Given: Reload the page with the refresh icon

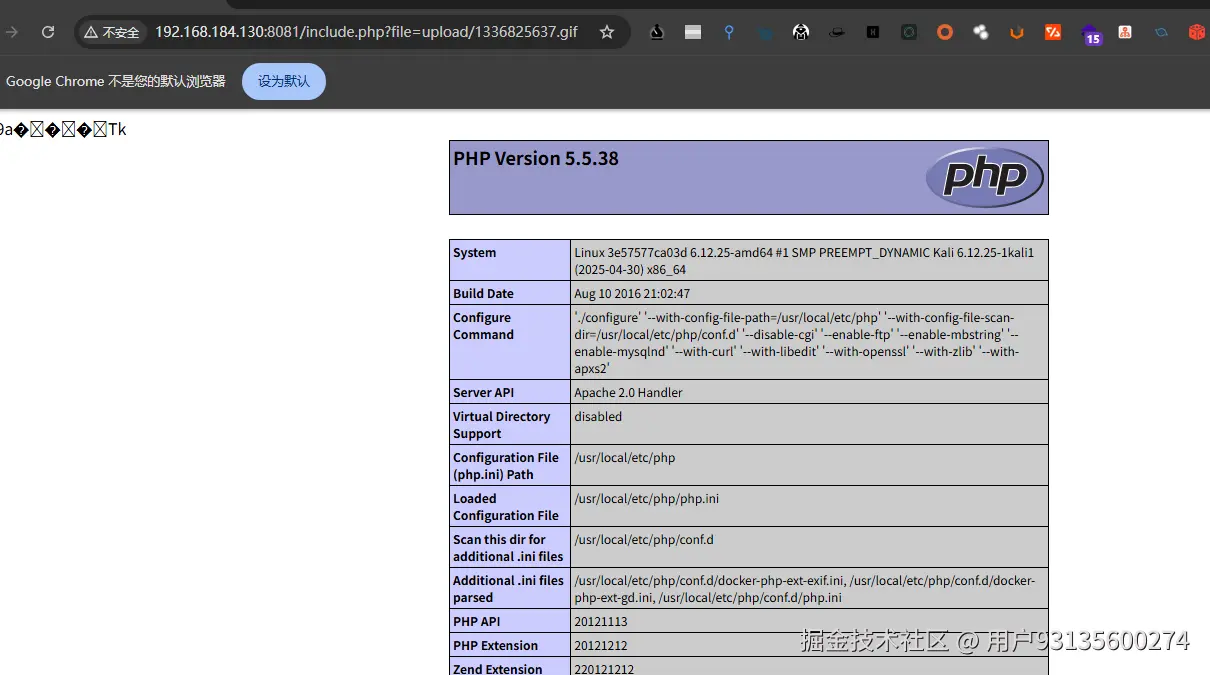Looking at the screenshot, I should click(47, 32).
